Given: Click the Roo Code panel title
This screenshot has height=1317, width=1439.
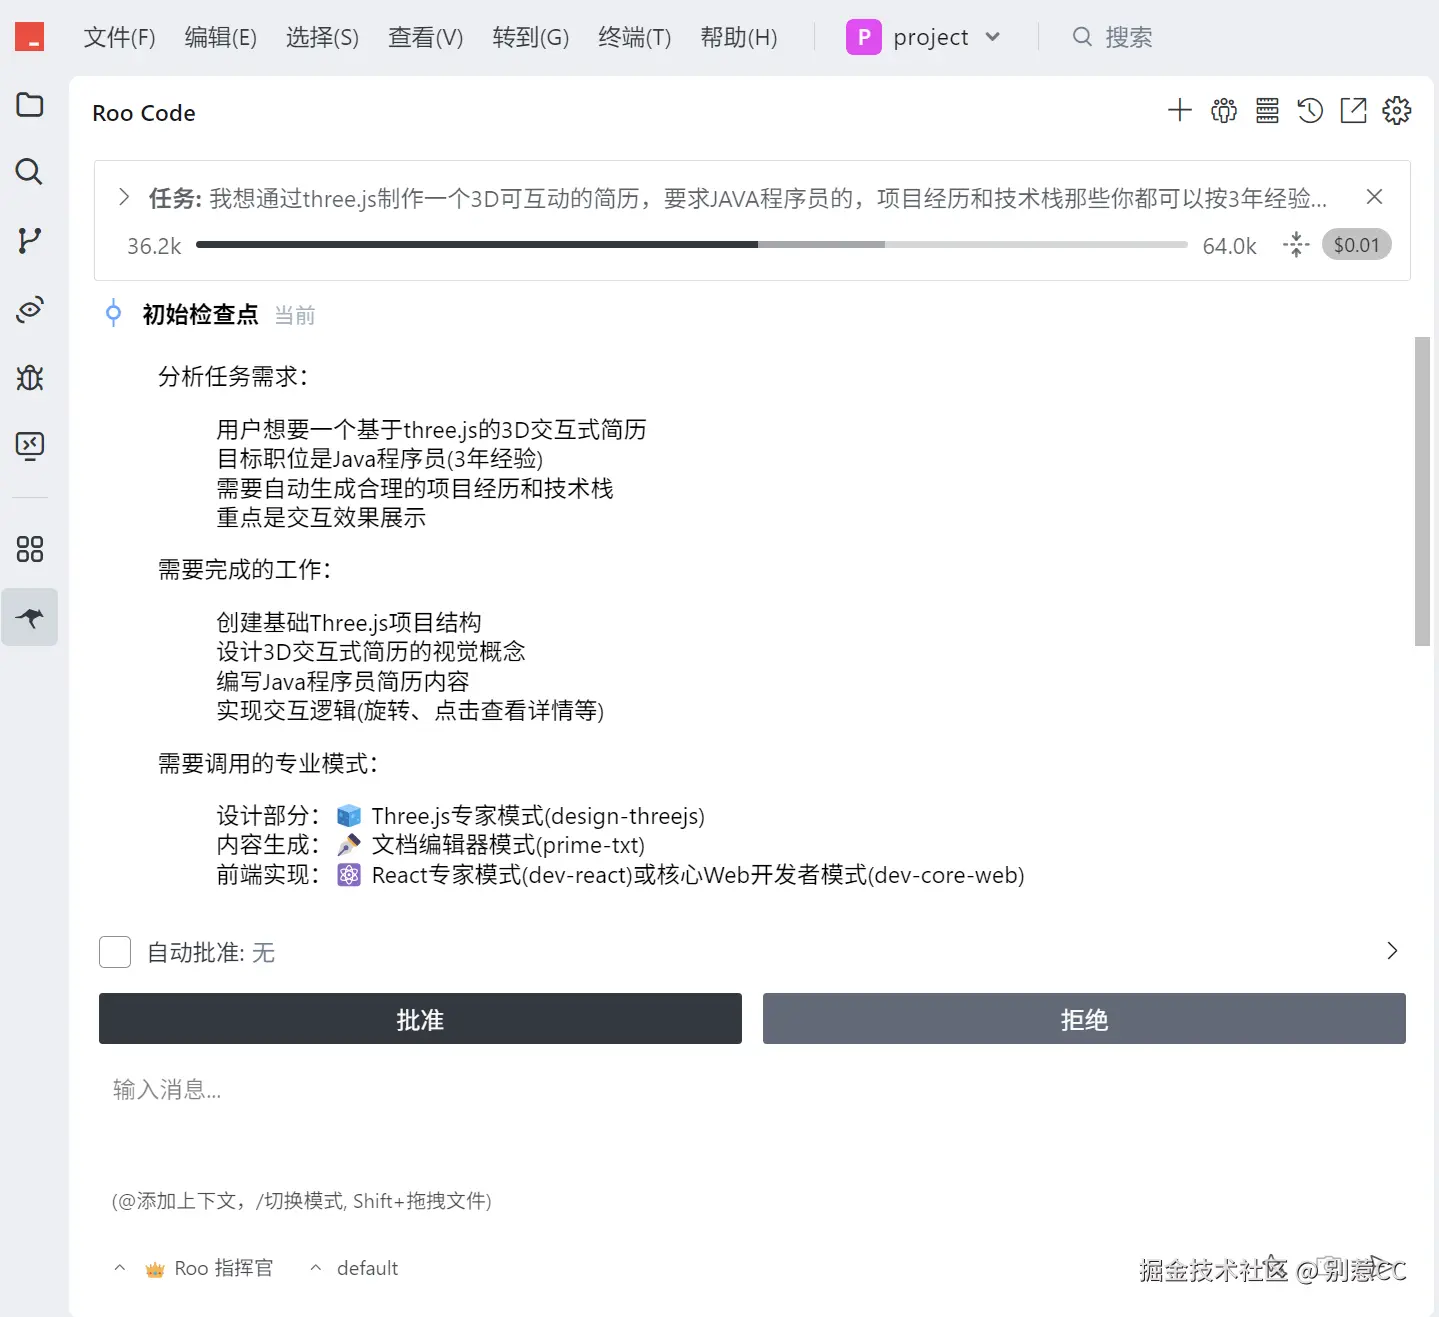Looking at the screenshot, I should (x=144, y=113).
